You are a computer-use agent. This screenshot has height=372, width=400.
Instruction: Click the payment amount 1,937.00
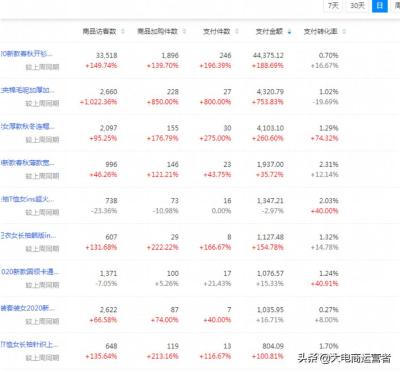click(x=270, y=164)
